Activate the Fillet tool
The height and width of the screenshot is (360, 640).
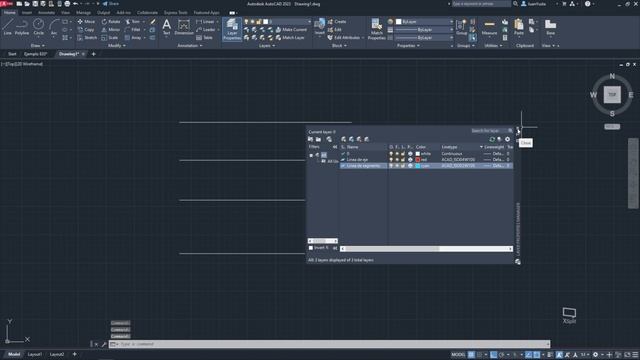coord(132,30)
